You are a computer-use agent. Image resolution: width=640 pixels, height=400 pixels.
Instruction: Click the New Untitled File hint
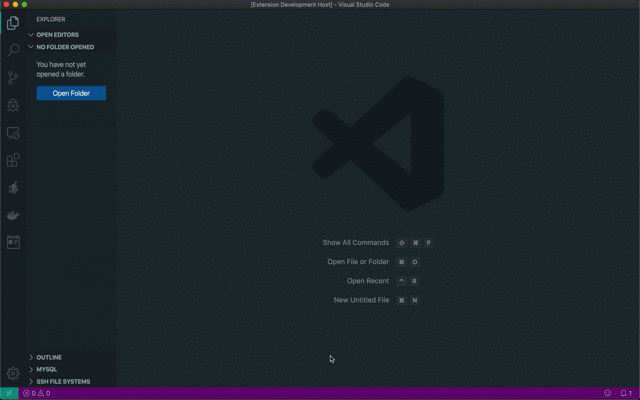(376, 300)
